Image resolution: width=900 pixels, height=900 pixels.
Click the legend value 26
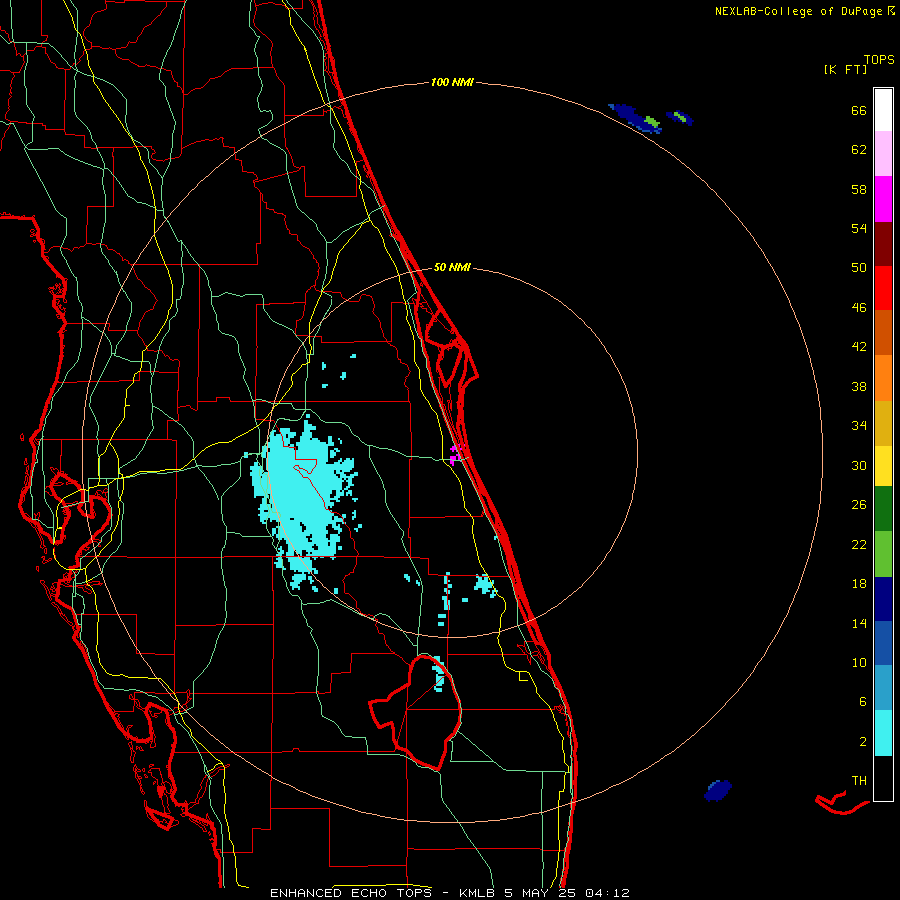coord(859,505)
